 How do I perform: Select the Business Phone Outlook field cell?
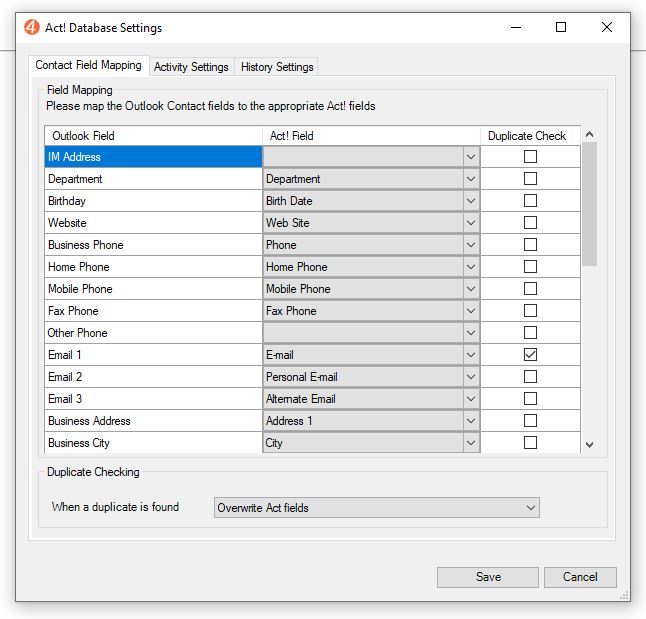(153, 245)
